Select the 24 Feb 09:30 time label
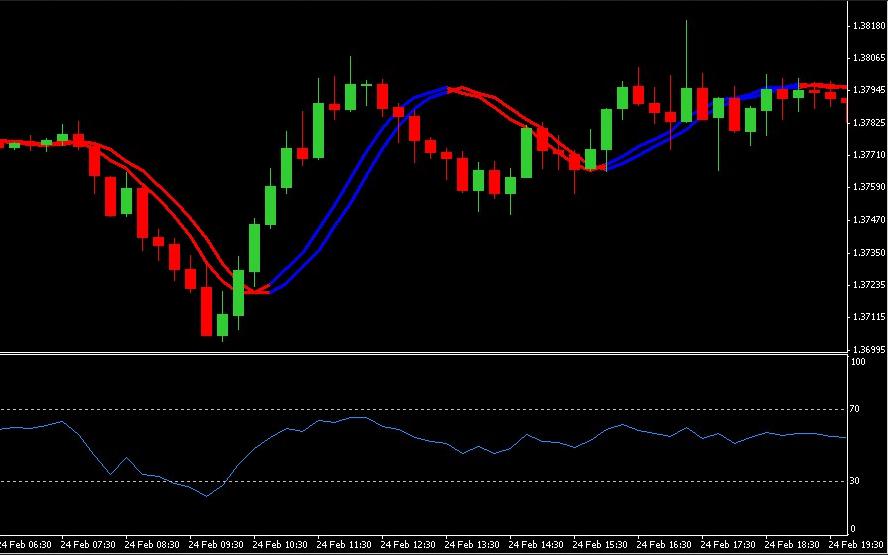Viewport: 888px width, 555px height. click(217, 545)
